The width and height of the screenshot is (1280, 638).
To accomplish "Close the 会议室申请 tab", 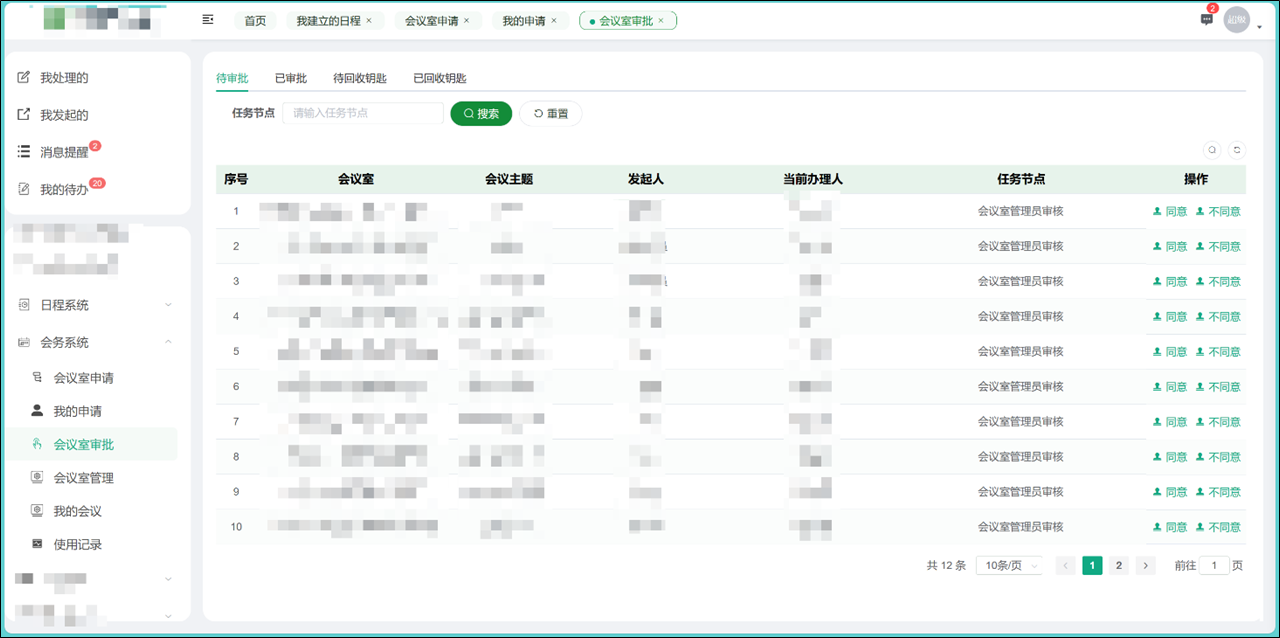I will [466, 20].
